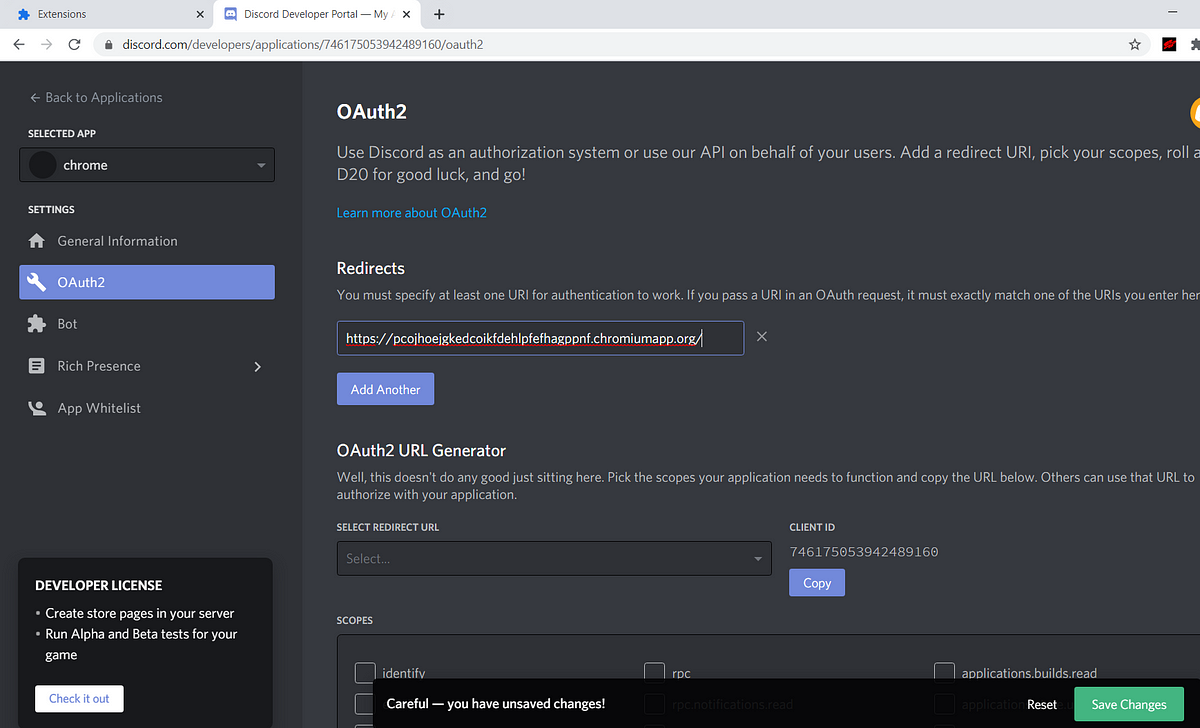Open a new tab with plus icon
The height and width of the screenshot is (728, 1200).
tap(439, 14)
